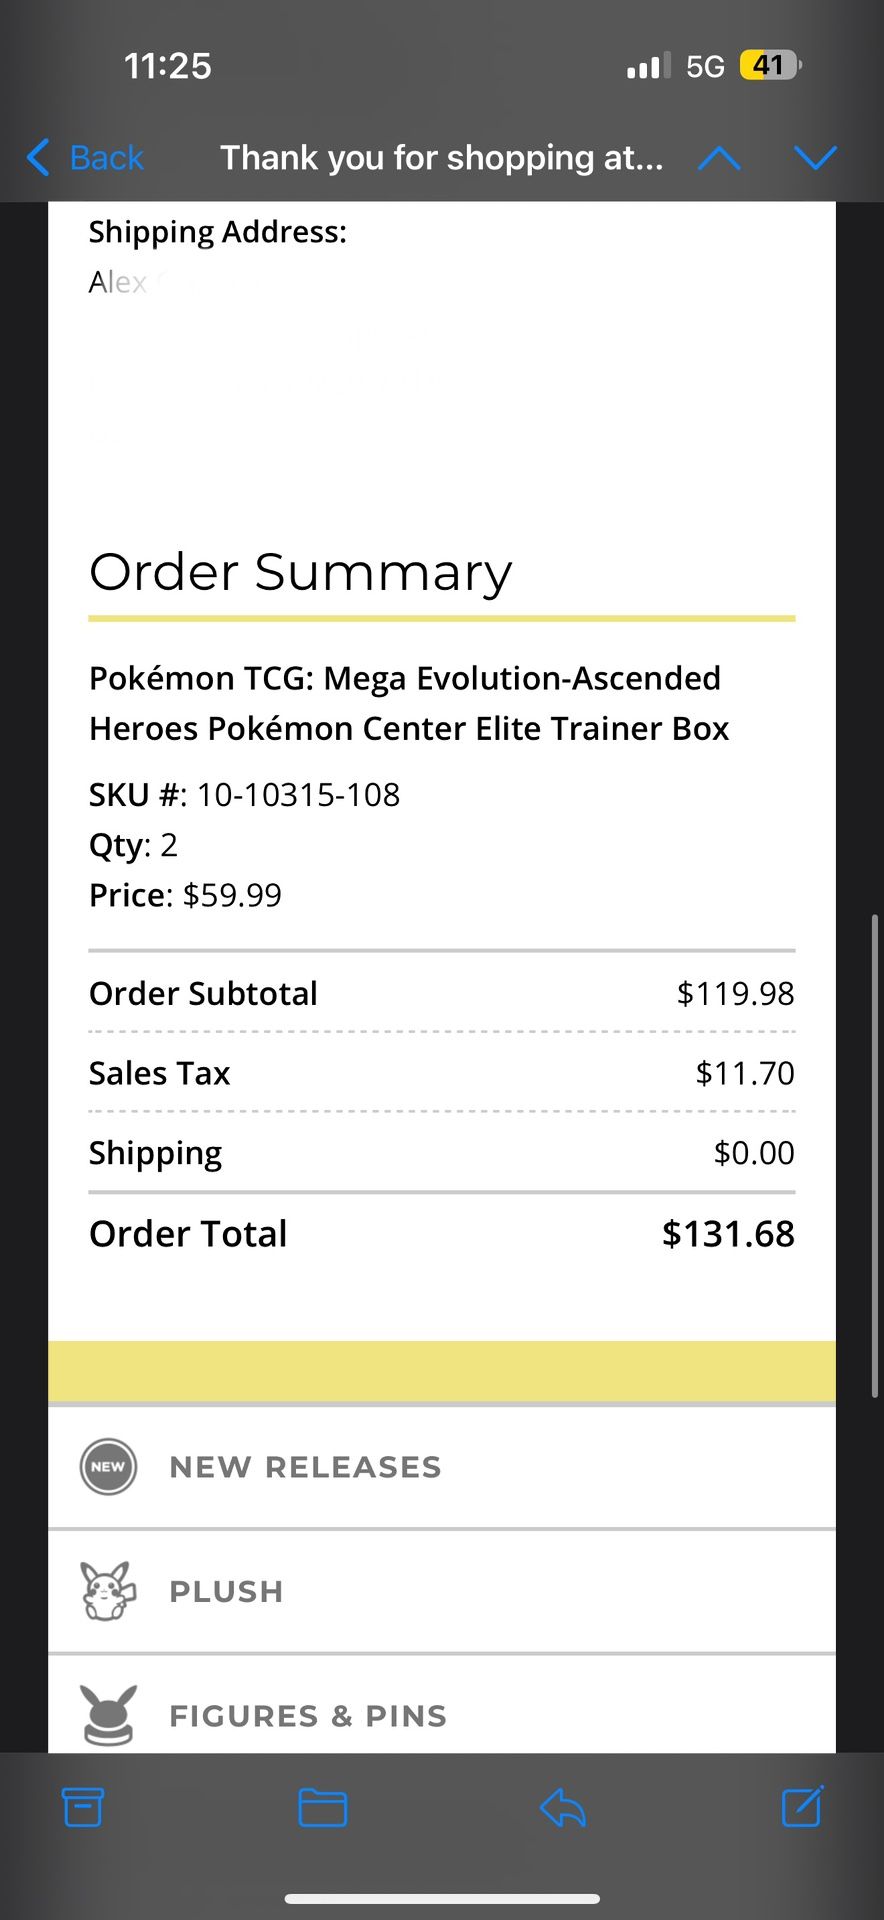Tap the compose new message icon
Image resolution: width=884 pixels, height=1920 pixels.
click(802, 1805)
